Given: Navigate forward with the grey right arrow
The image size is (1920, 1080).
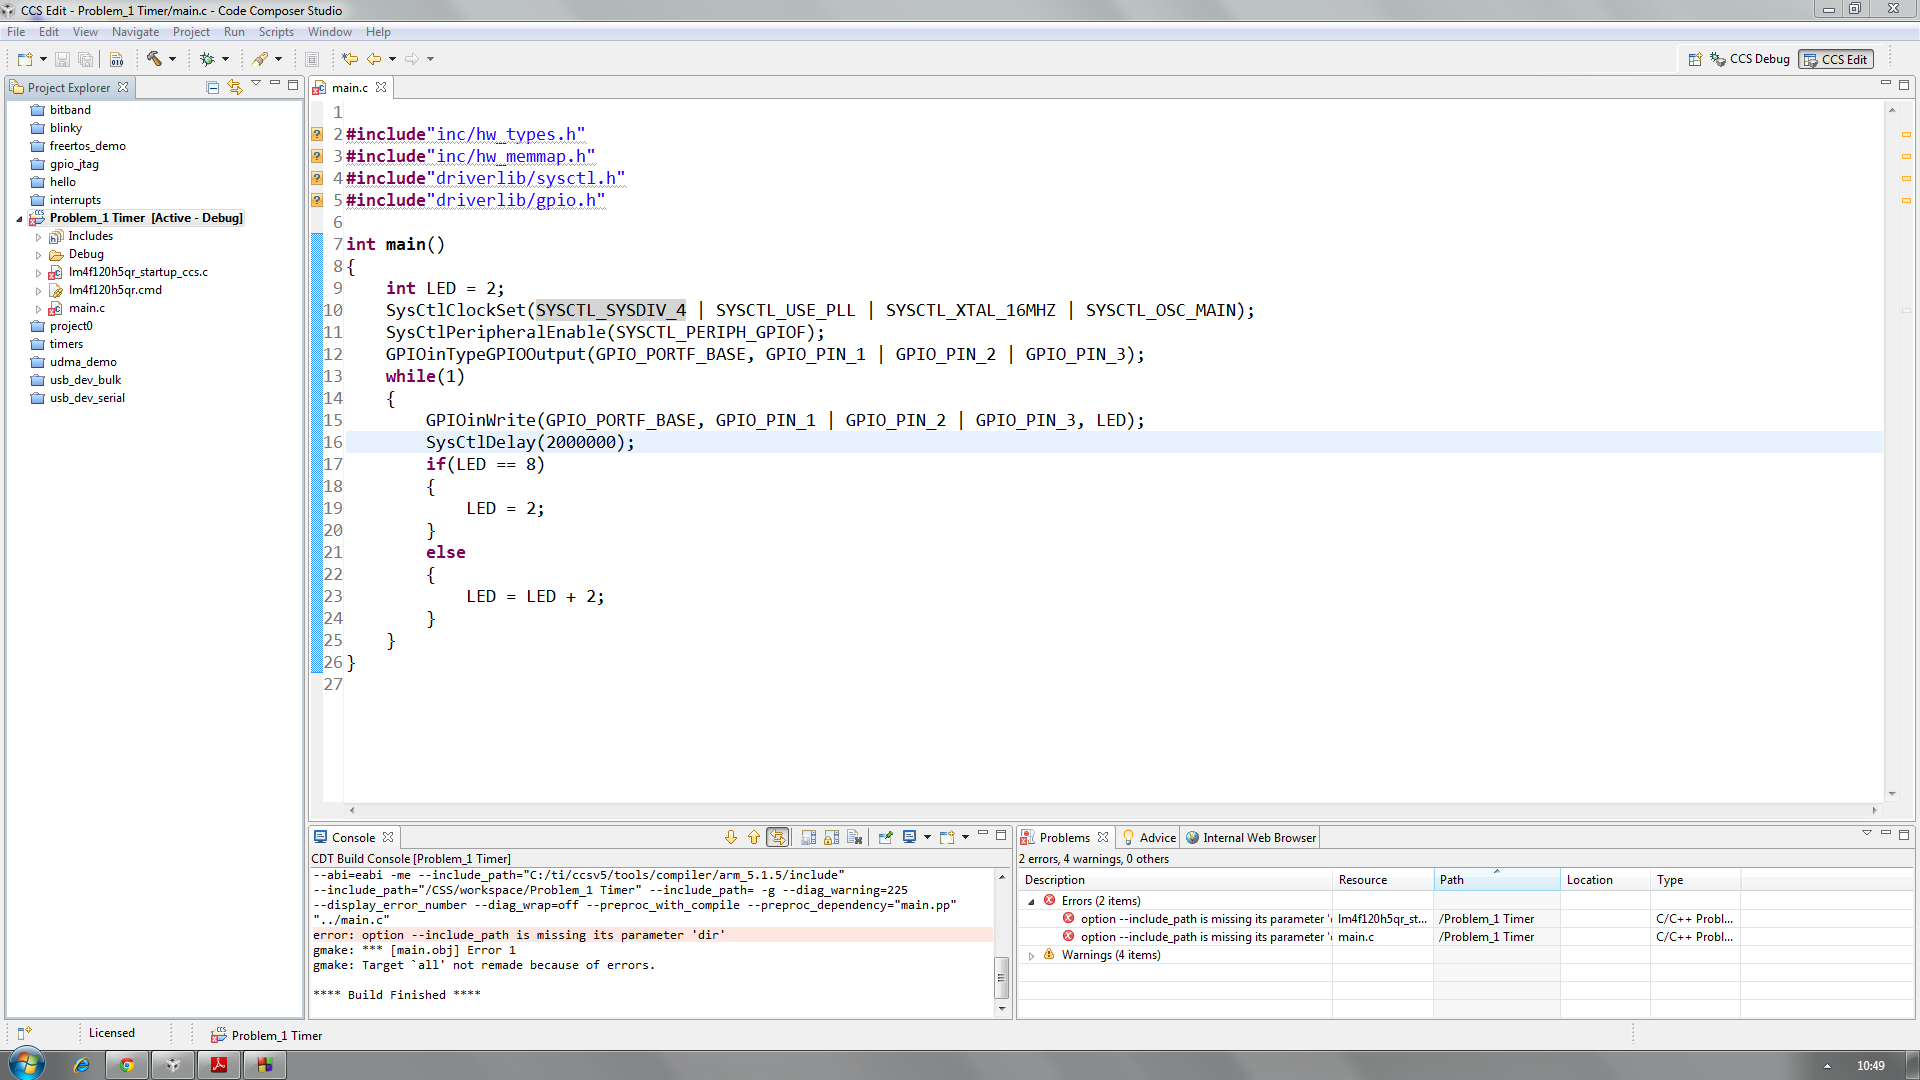Looking at the screenshot, I should (412, 59).
